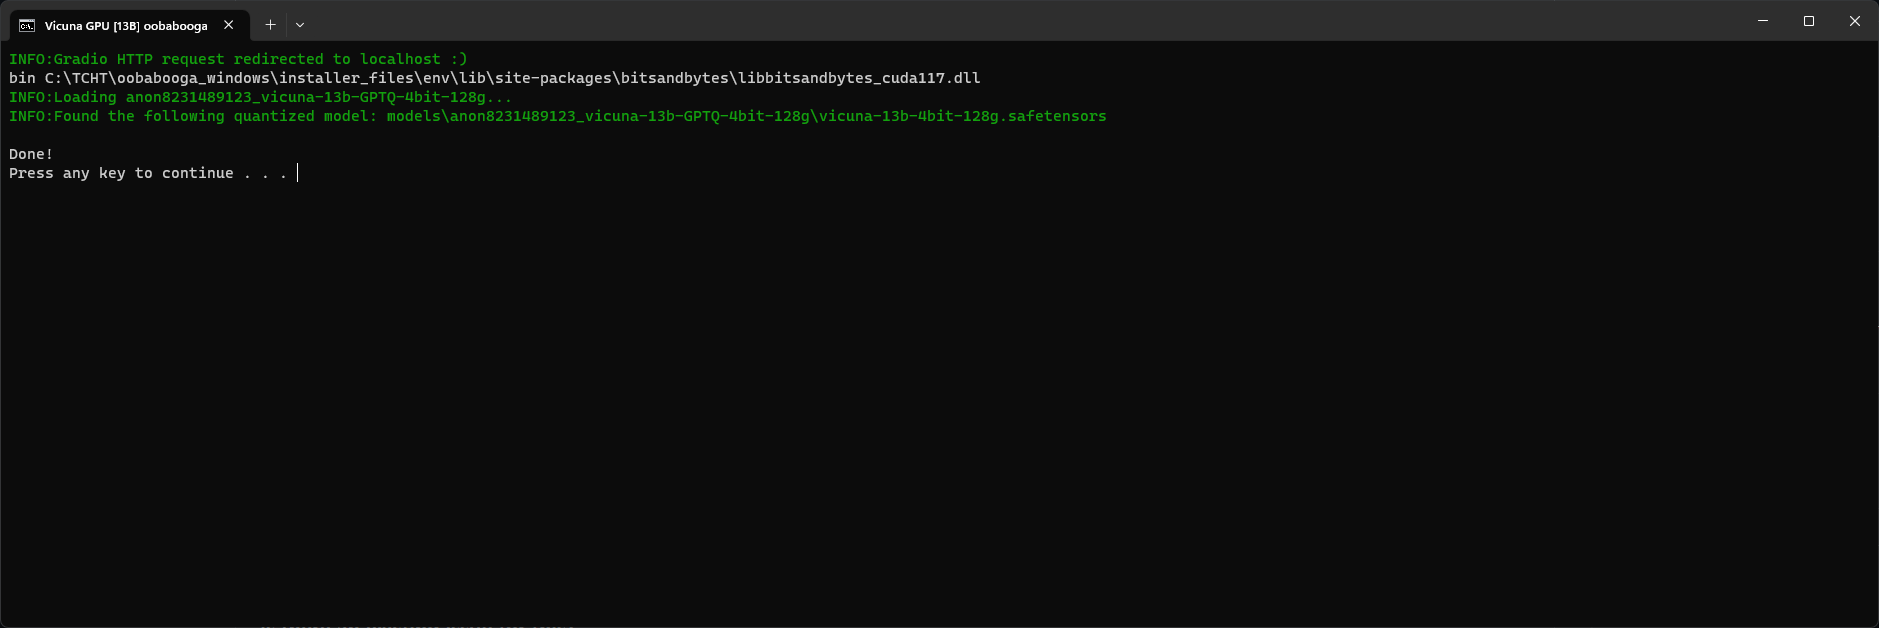Place focus on the blinking terminal cursor
This screenshot has height=628, width=1879.
point(297,172)
